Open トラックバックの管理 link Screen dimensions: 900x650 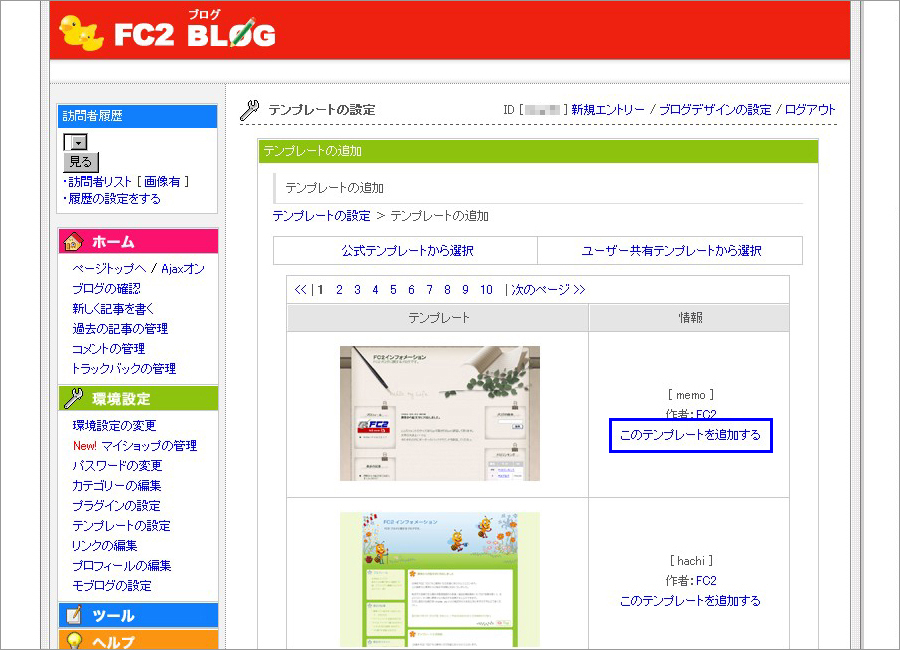124,369
